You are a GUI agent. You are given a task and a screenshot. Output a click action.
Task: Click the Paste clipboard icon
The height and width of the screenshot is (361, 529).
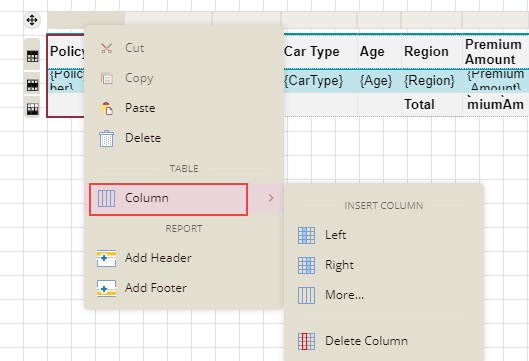pos(107,108)
